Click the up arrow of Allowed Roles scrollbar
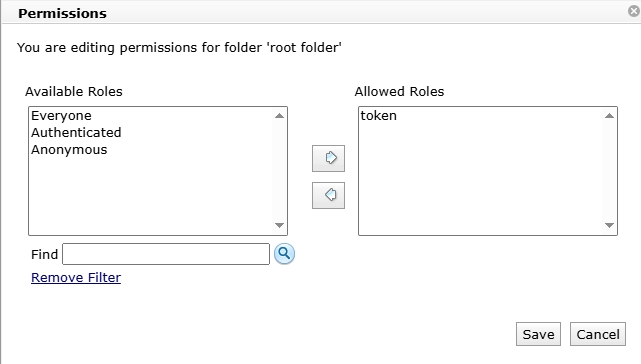The width and height of the screenshot is (641, 364). coord(610,116)
